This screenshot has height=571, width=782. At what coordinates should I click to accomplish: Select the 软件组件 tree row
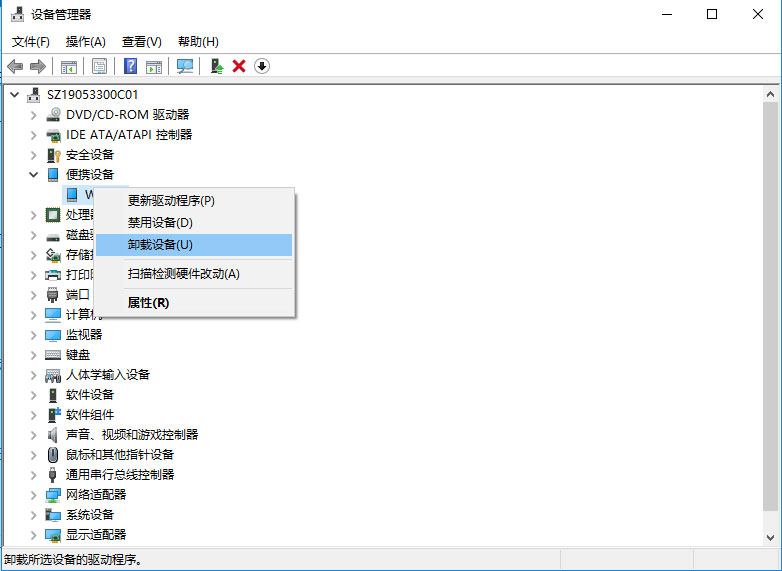90,415
